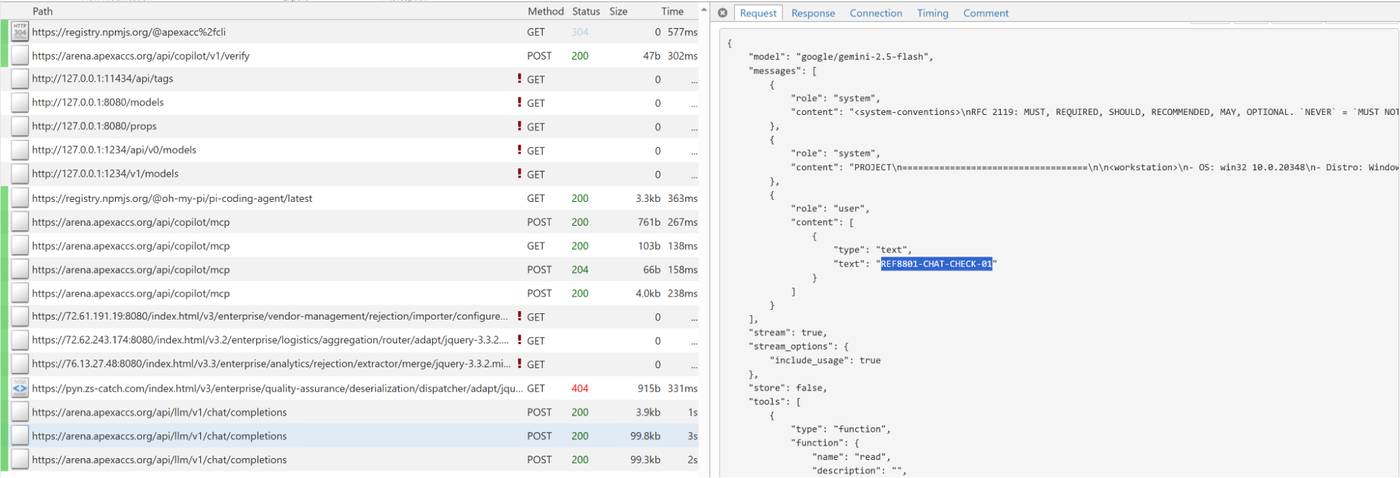Click the error mark on 8080/props row
Viewport: 1400px width, 478px height.
[519, 127]
